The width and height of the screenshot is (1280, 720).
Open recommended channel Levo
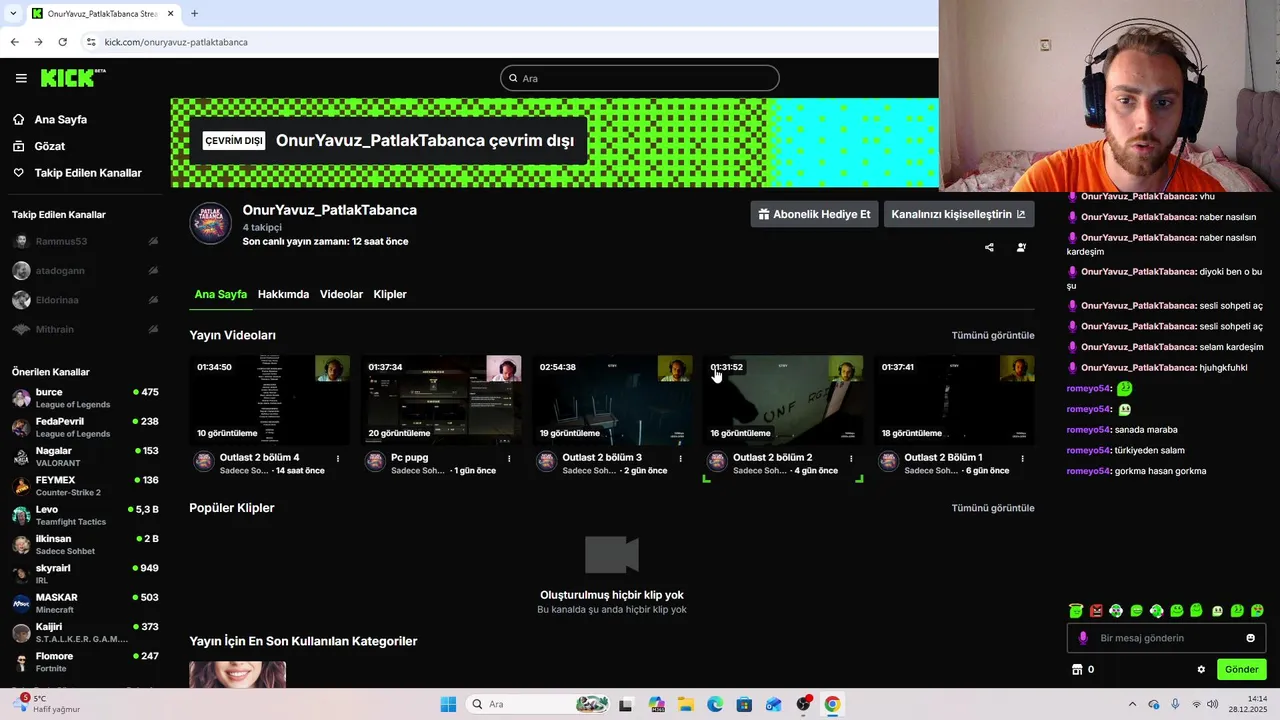(85, 515)
